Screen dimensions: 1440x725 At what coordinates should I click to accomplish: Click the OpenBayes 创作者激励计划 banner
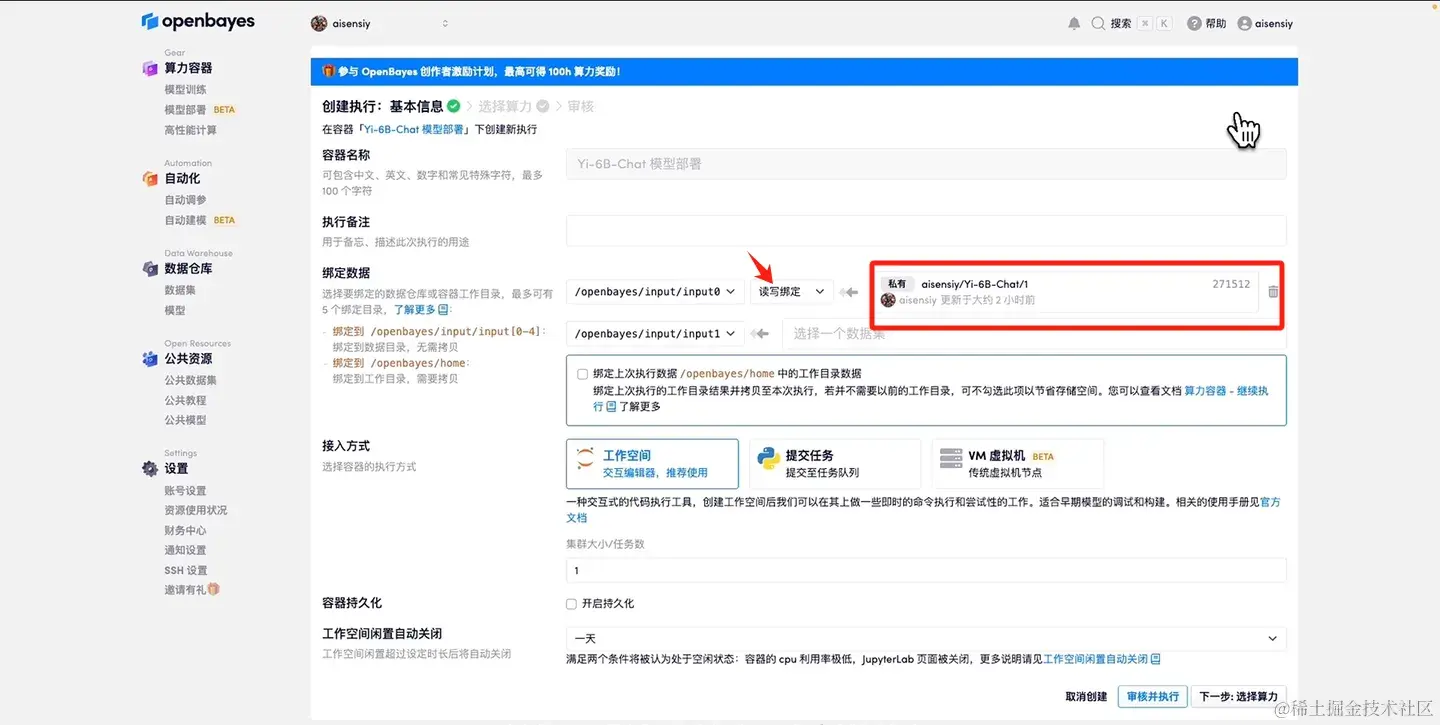[804, 72]
